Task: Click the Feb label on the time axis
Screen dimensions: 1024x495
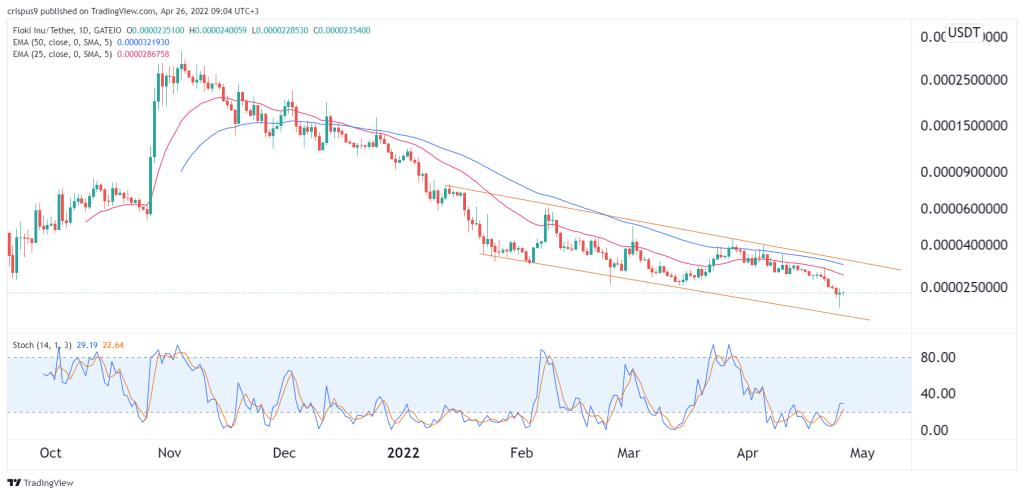Action: point(522,452)
